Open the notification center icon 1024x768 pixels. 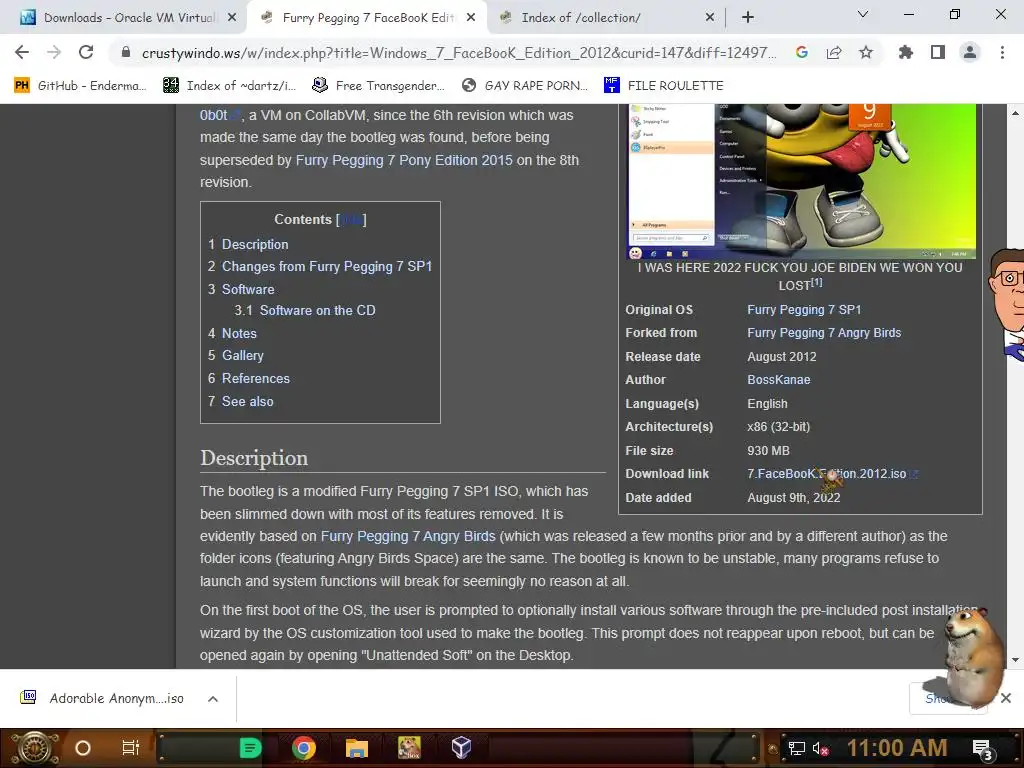(983, 749)
